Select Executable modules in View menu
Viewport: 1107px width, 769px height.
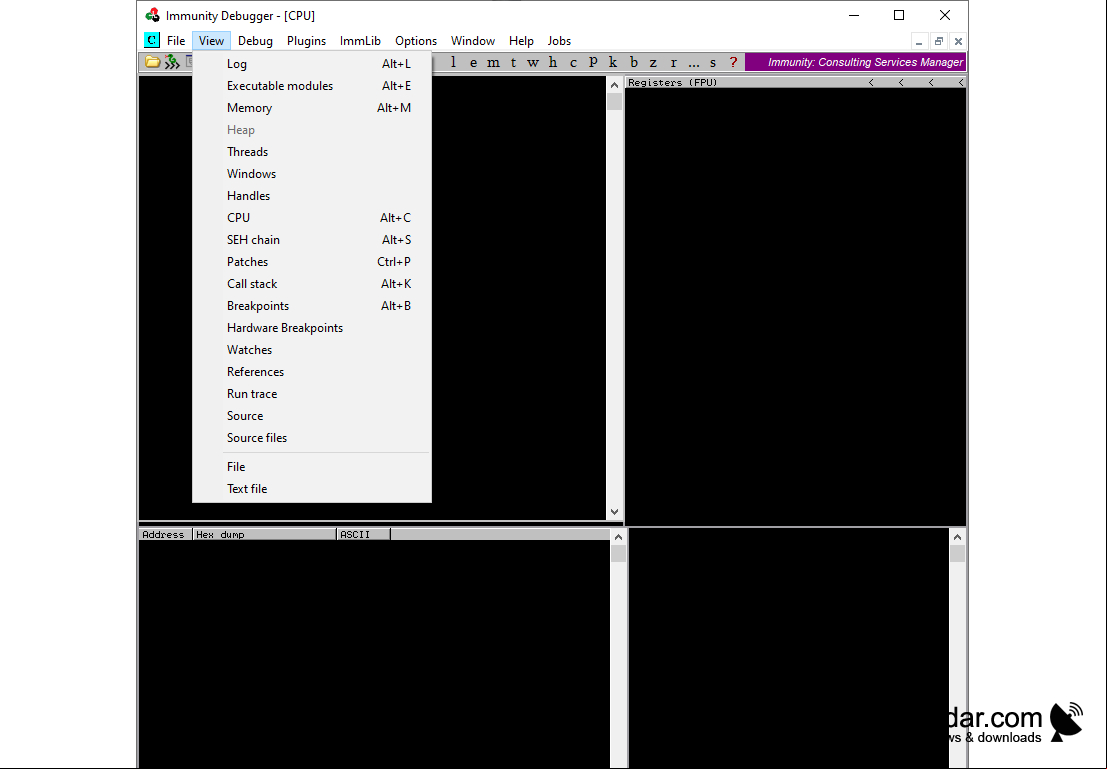point(312,85)
